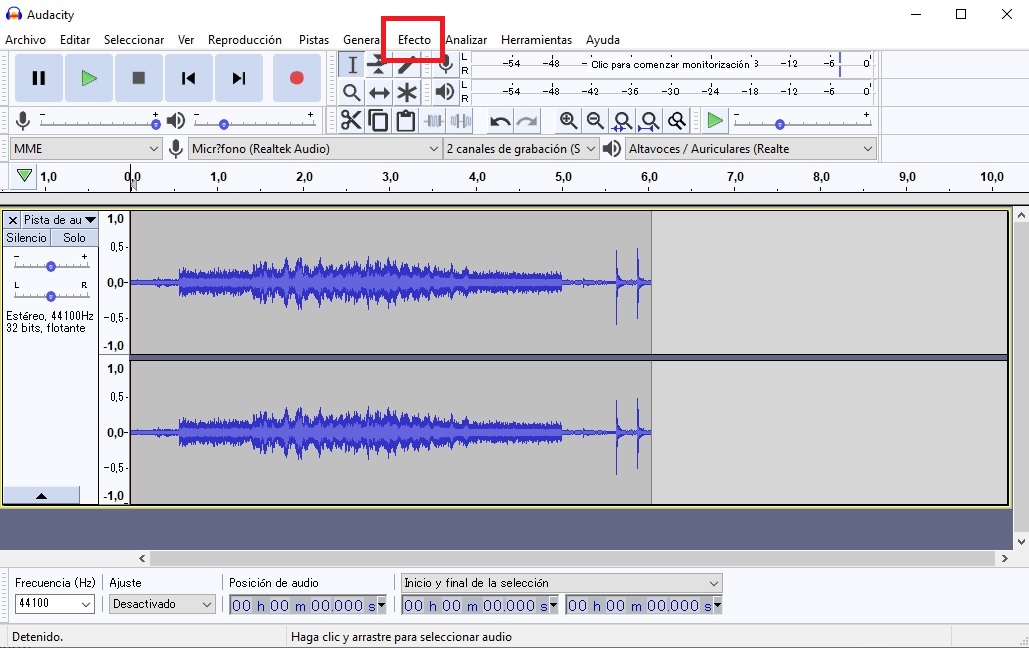Screen dimensions: 1029x648
Task: Select the Envelope tool
Action: tap(376, 64)
